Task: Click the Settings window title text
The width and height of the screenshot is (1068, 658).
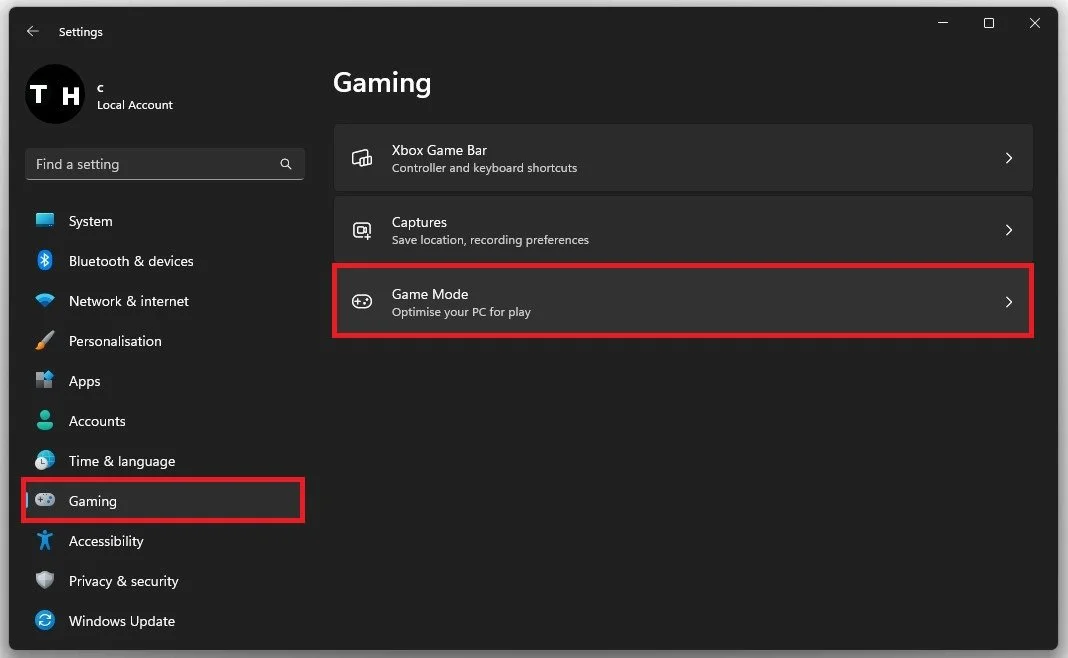Action: click(80, 32)
